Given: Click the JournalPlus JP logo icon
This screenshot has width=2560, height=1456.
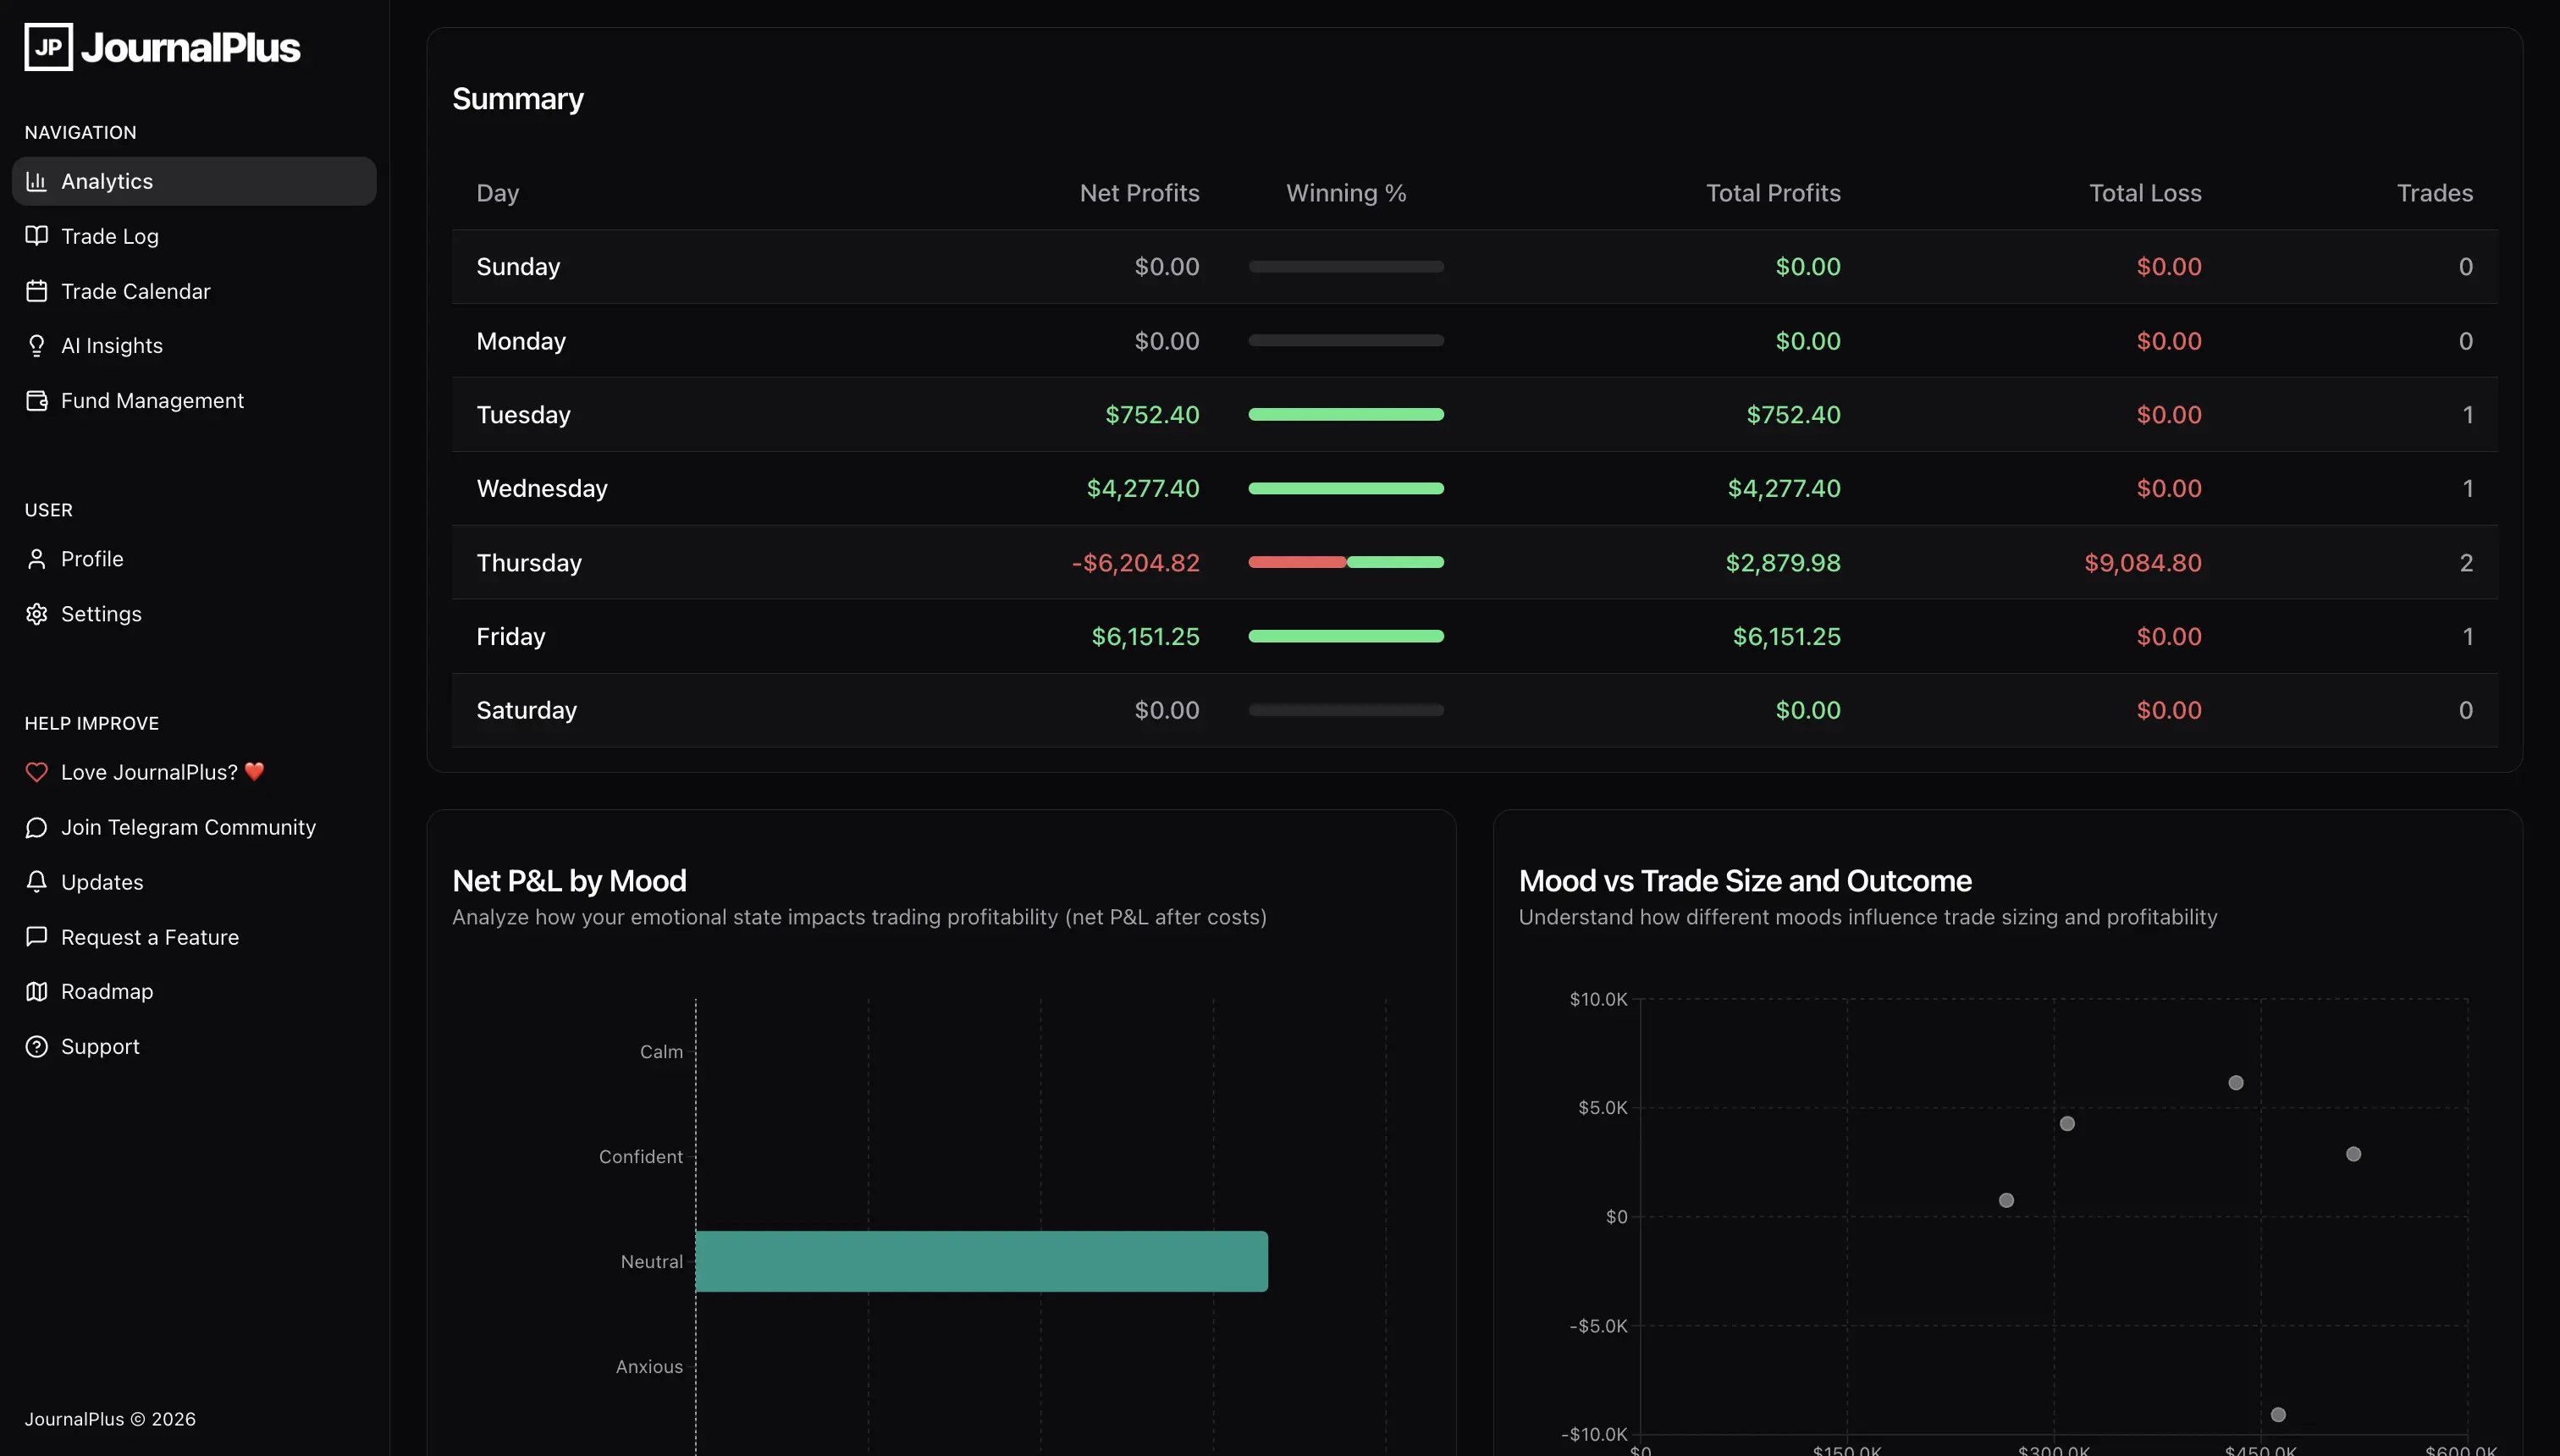Looking at the screenshot, I should pos(48,47).
